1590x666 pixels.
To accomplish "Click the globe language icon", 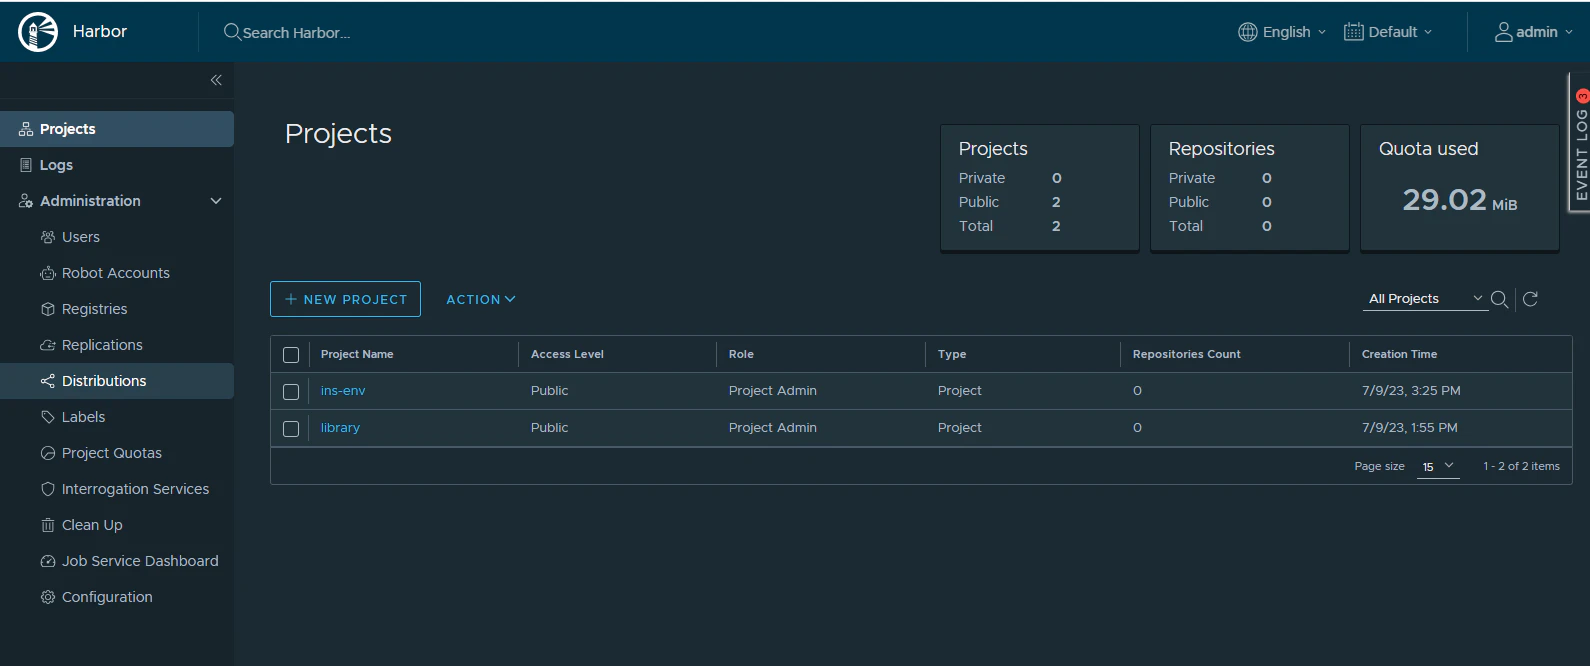I will [x=1248, y=32].
